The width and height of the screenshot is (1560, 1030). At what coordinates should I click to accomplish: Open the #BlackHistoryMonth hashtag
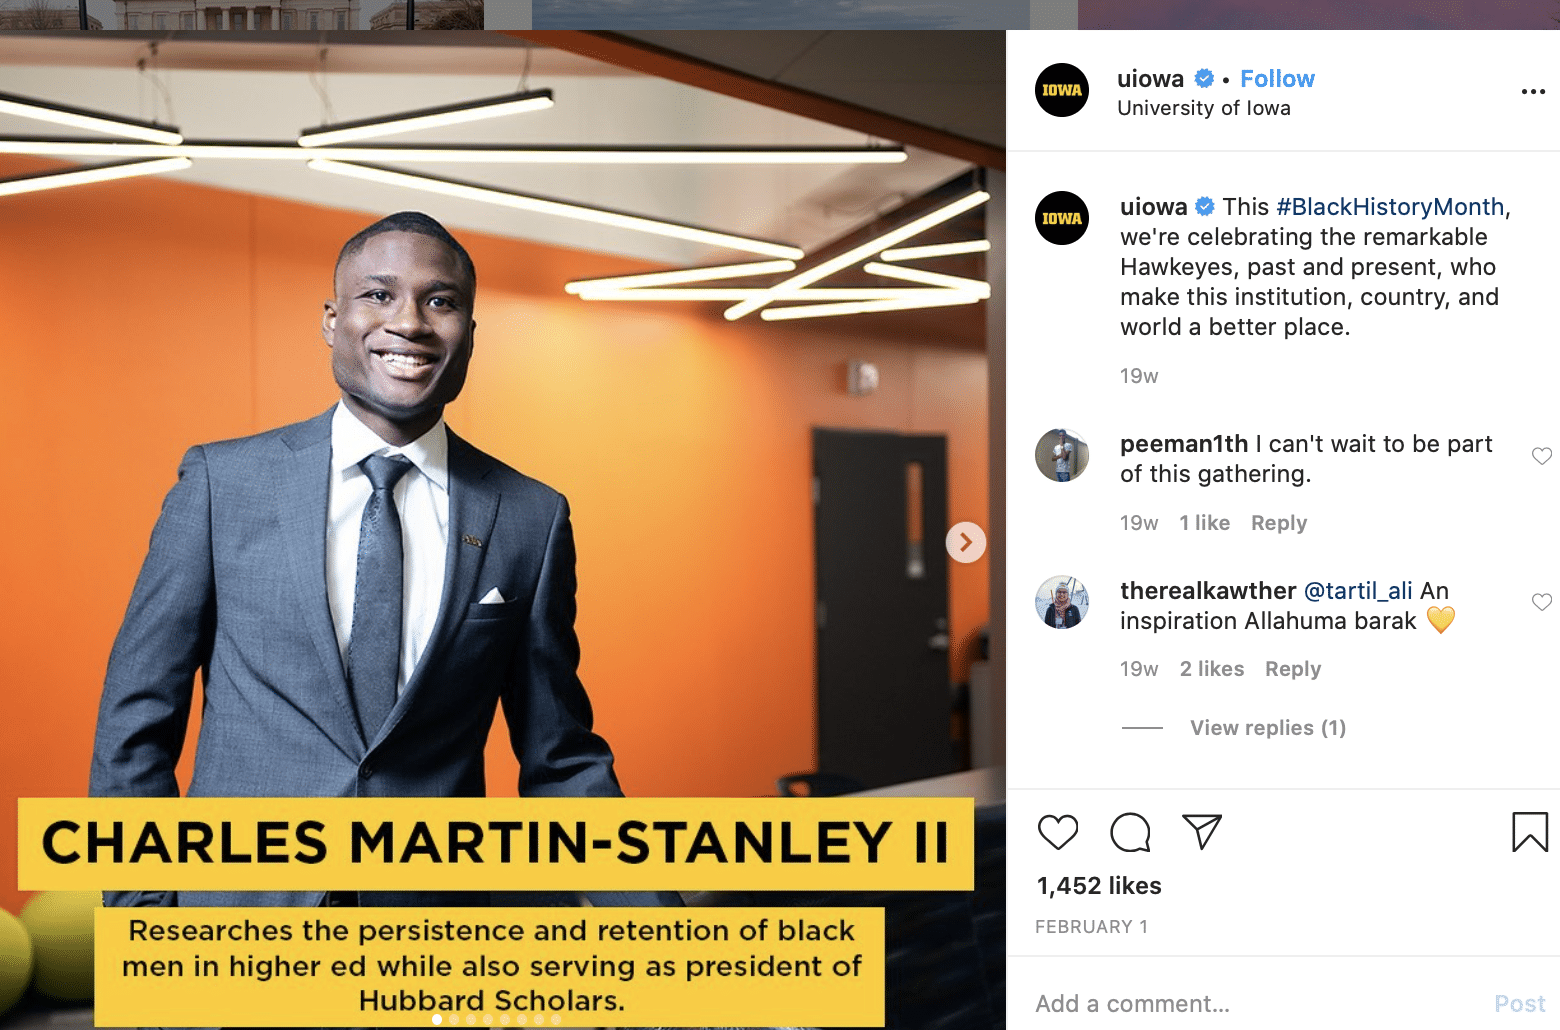[x=1390, y=207]
